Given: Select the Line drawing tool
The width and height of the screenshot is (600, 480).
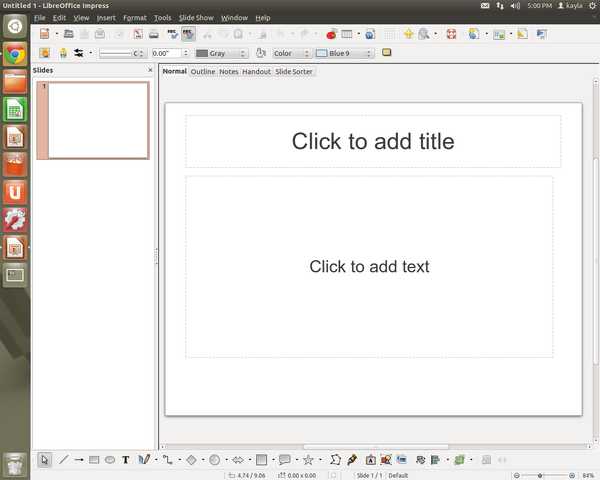Looking at the screenshot, I should [x=64, y=459].
